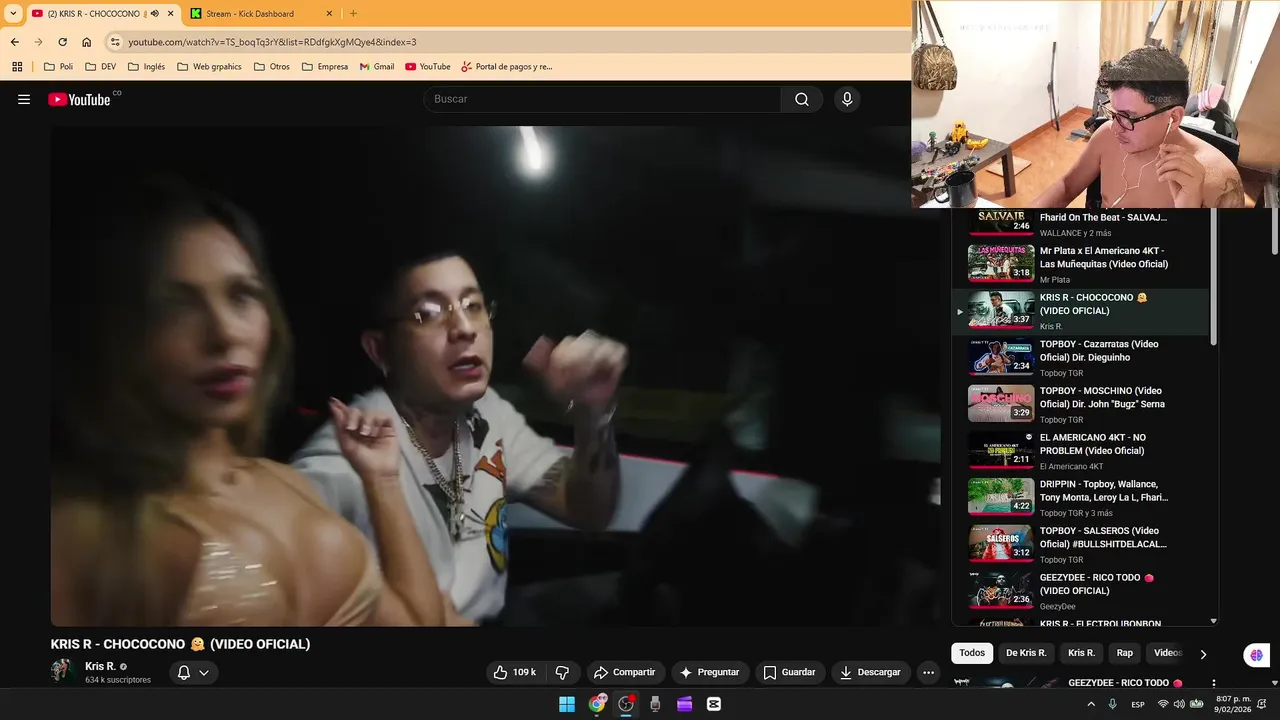The width and height of the screenshot is (1280, 720).
Task: Show more filter chips with right arrow
Action: (x=1203, y=654)
